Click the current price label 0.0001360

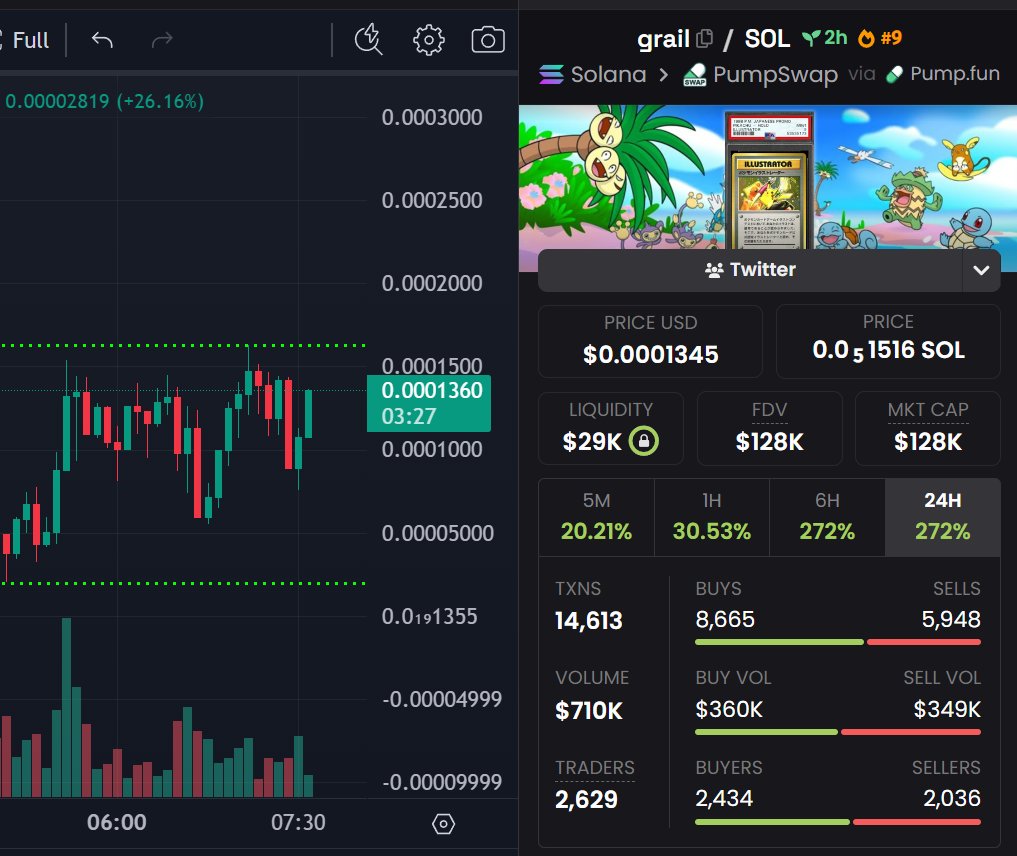coord(429,403)
